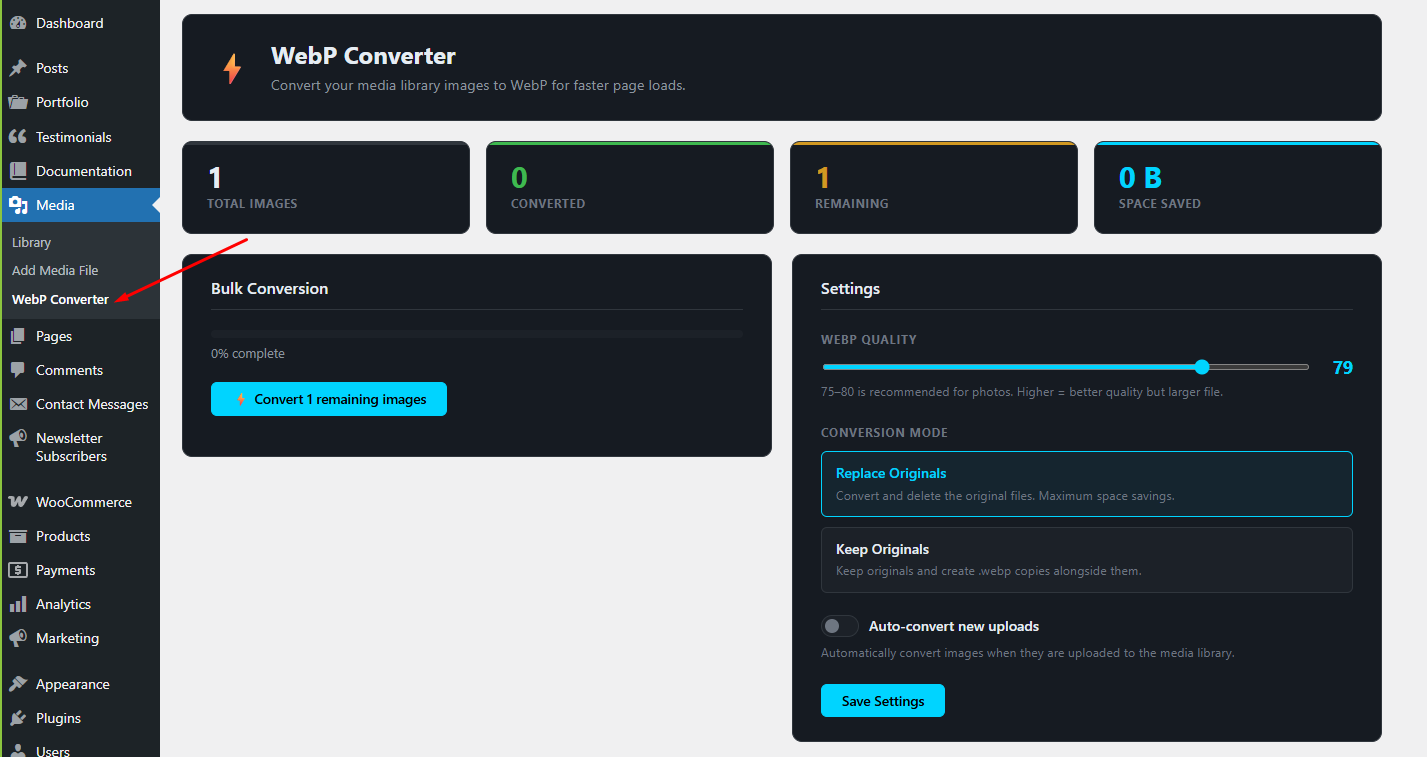Open Add Media File submenu item
Viewport: 1427px width, 757px height.
pyautogui.click(x=55, y=270)
